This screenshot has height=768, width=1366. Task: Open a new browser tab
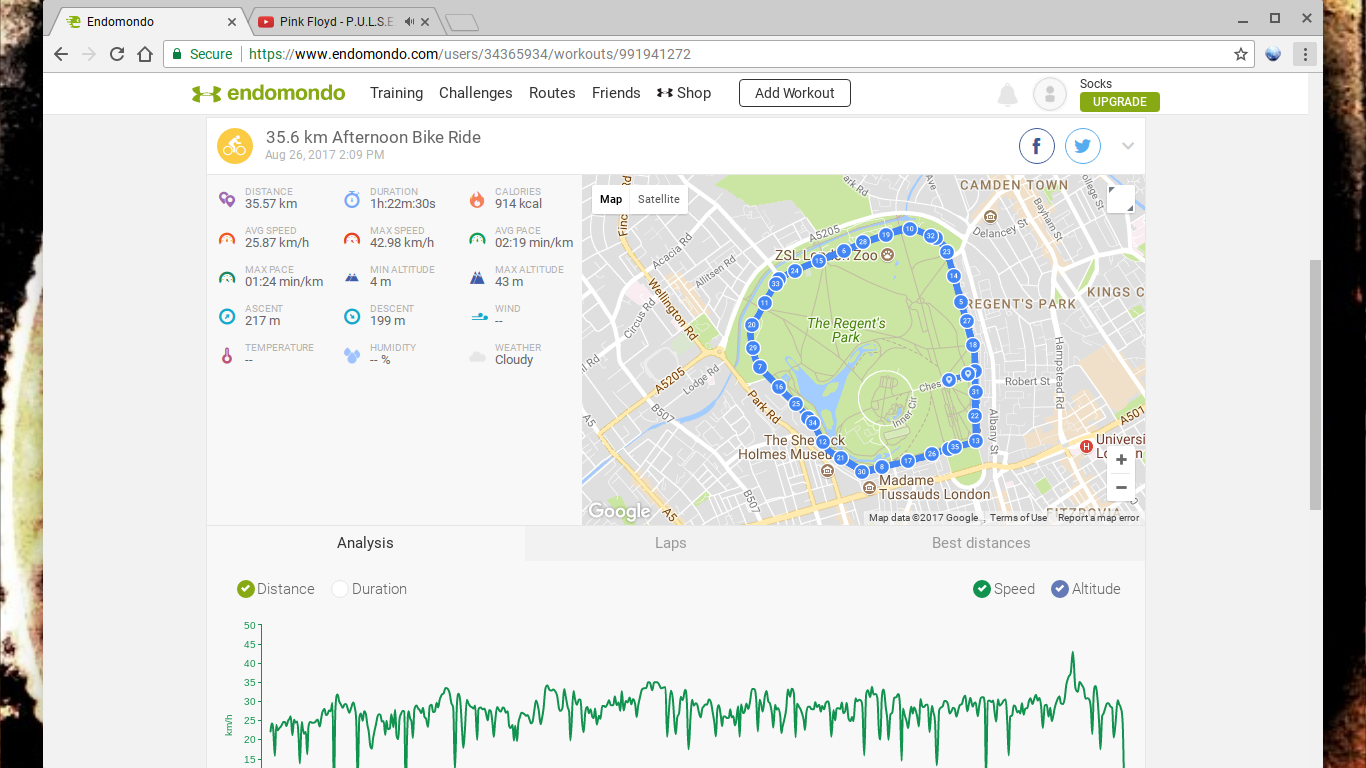coord(461,22)
